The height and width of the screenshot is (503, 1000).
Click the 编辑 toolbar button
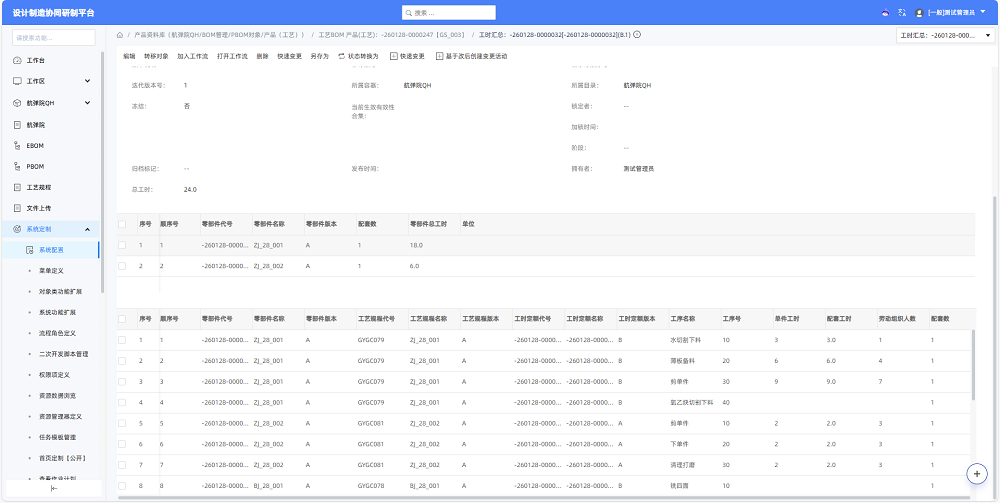coord(129,56)
